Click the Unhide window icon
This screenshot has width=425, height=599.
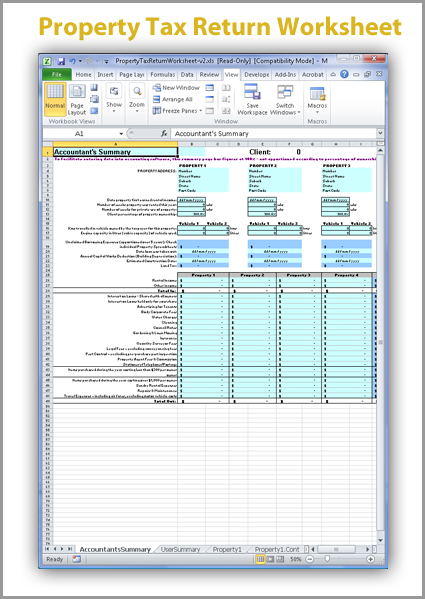[x=210, y=111]
